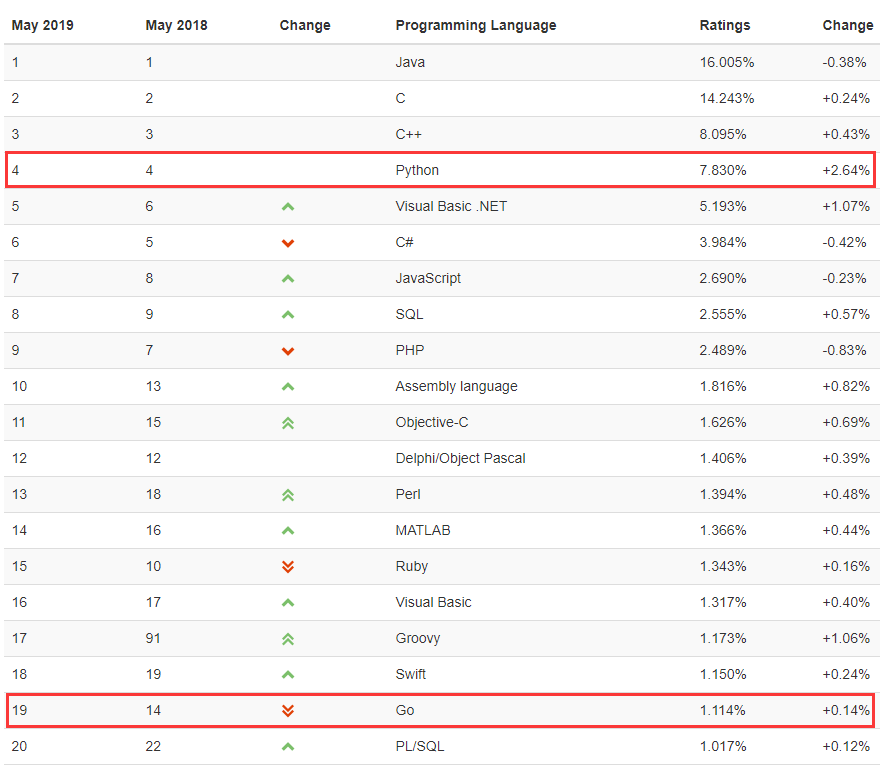880x777 pixels.
Task: Click the 16.005% rating for Java
Action: coord(727,62)
